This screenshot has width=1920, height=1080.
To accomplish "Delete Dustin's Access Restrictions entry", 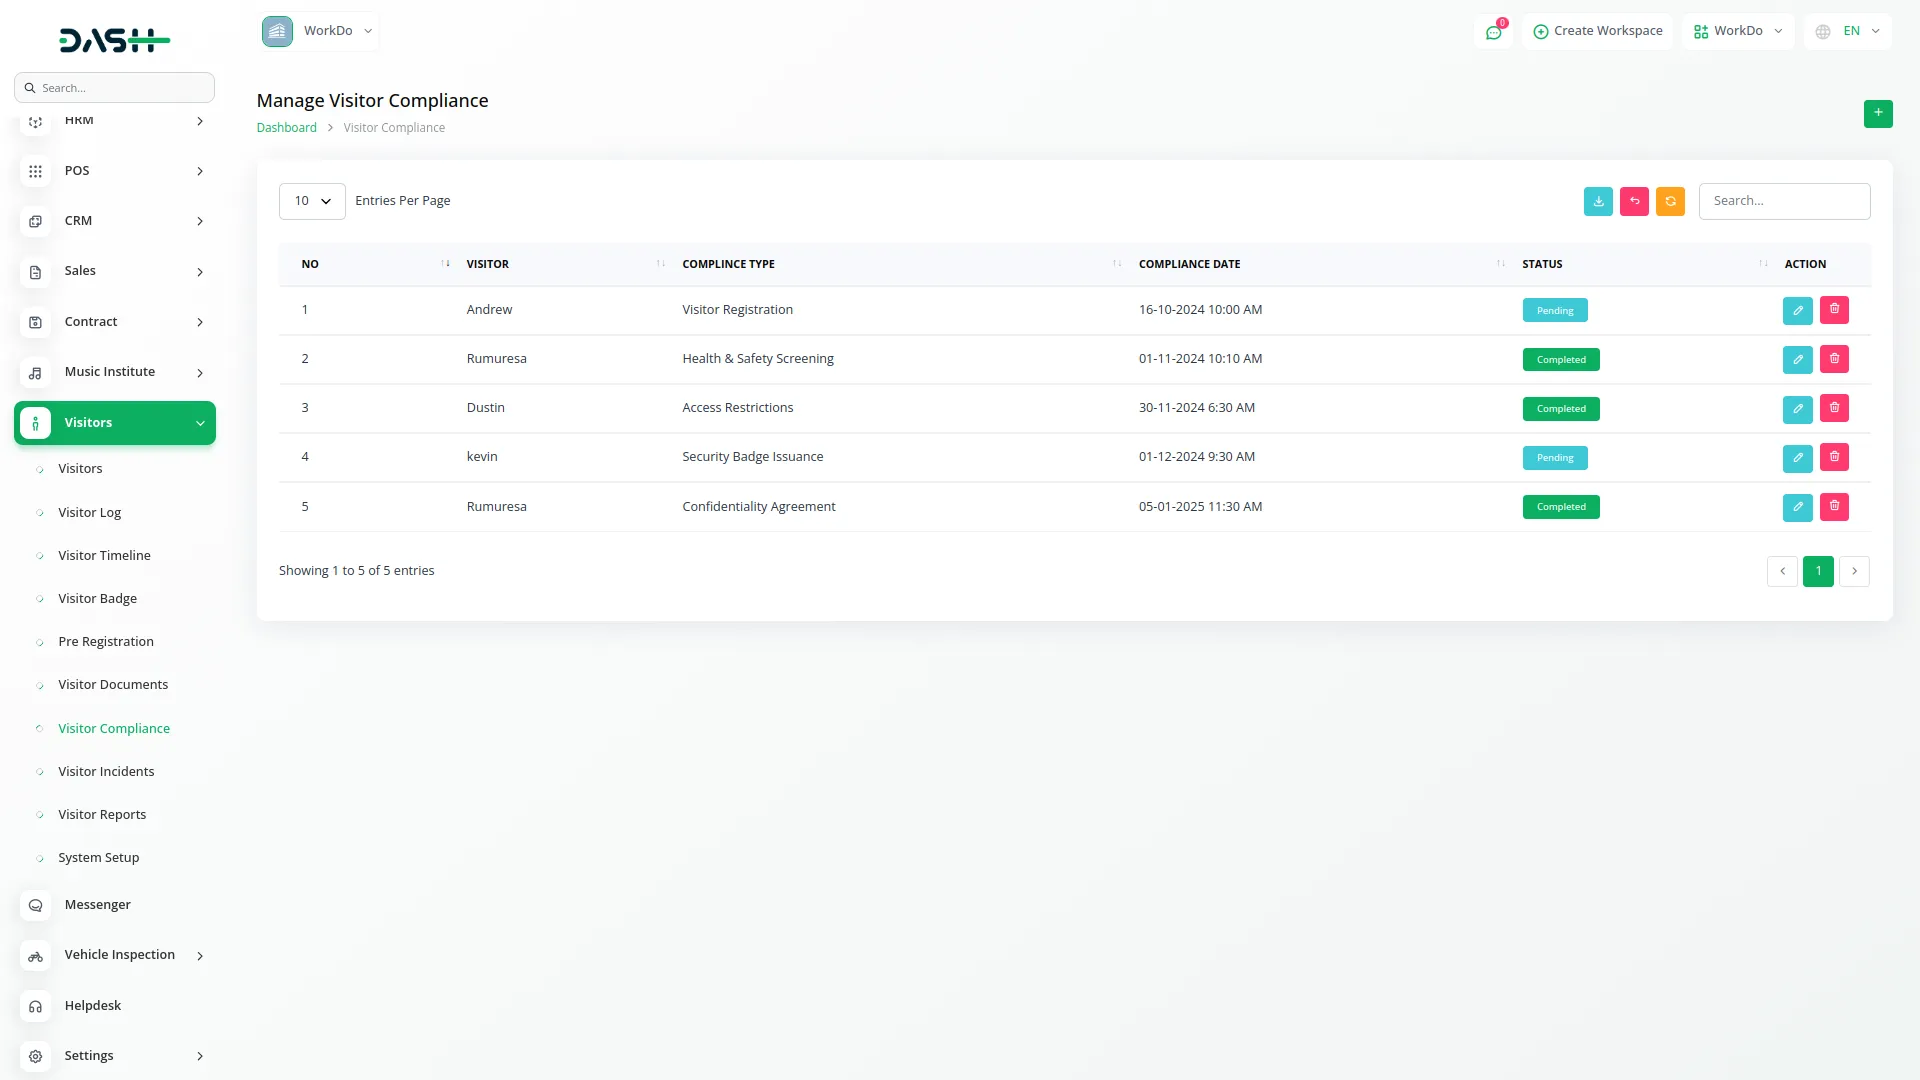I will 1834,408.
